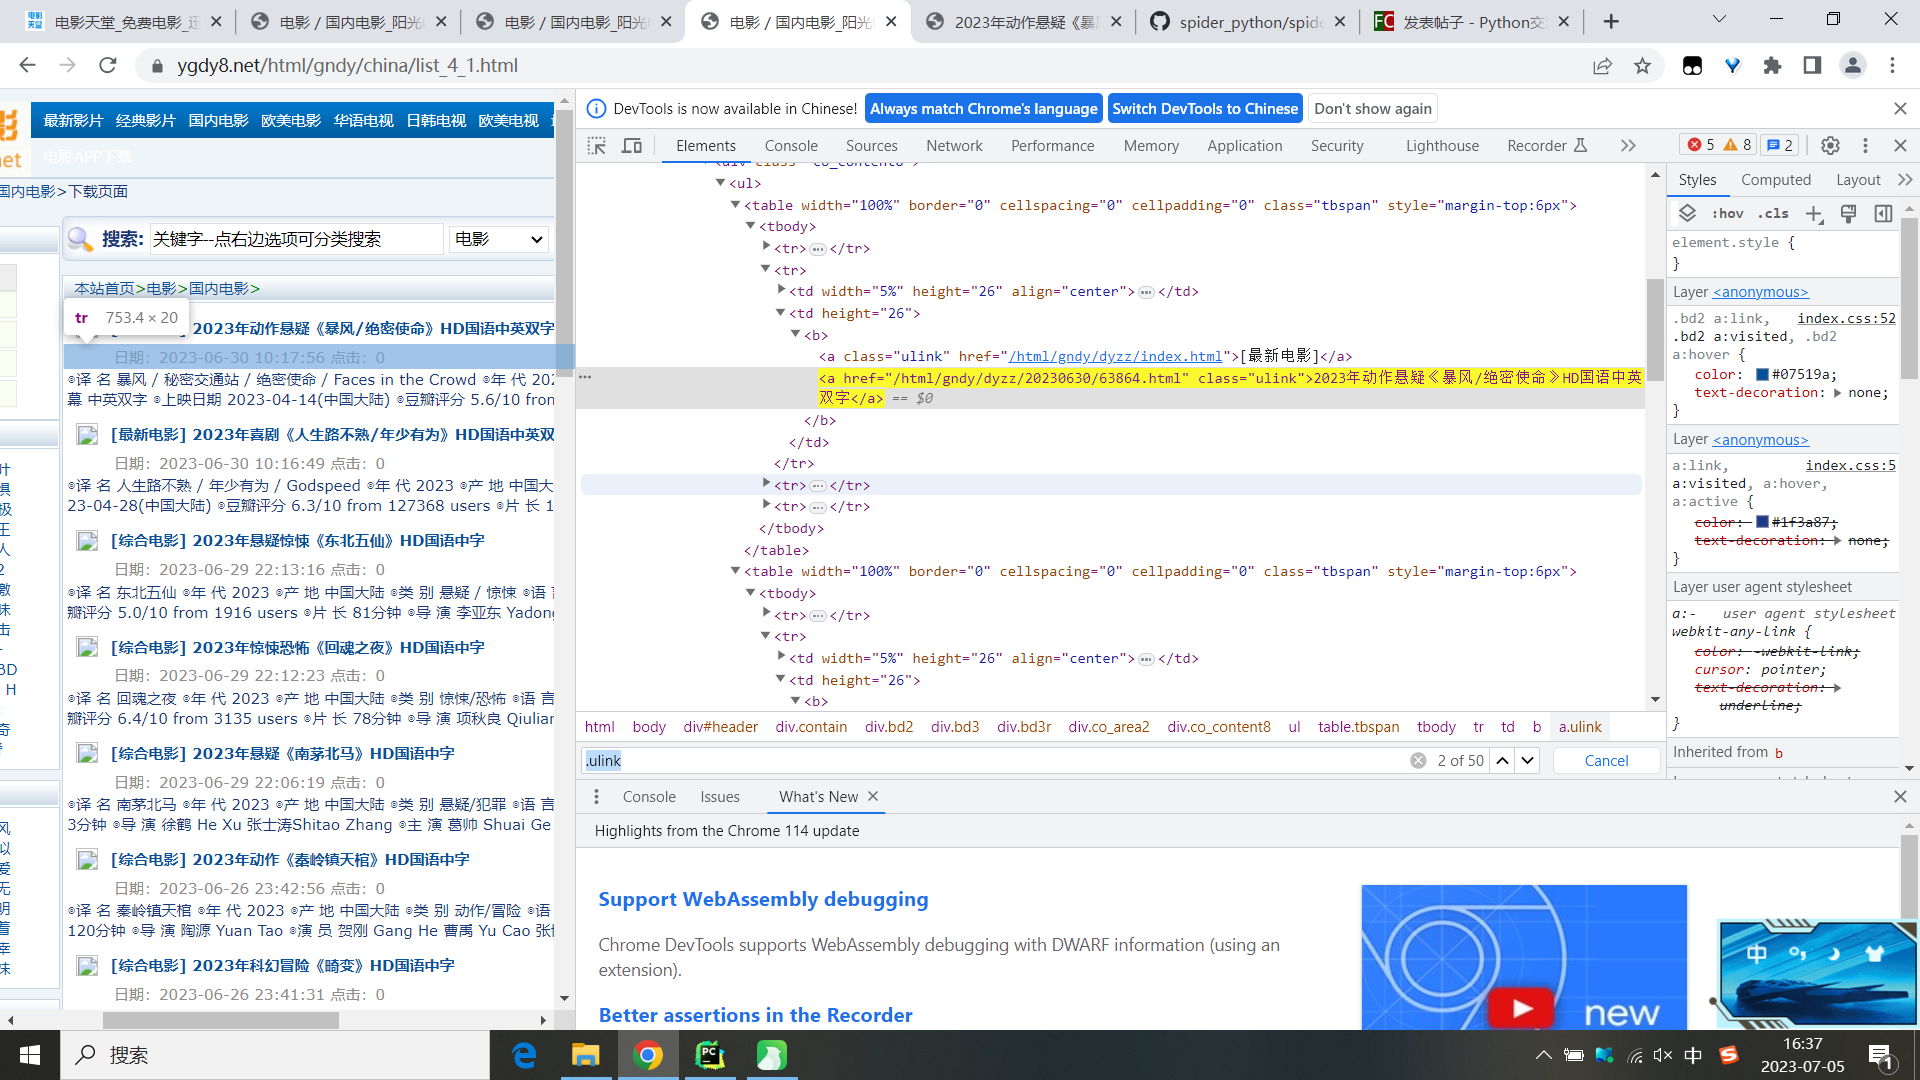Click Switch DevTools to Chinese button
The image size is (1920, 1080).
coord(1204,108)
